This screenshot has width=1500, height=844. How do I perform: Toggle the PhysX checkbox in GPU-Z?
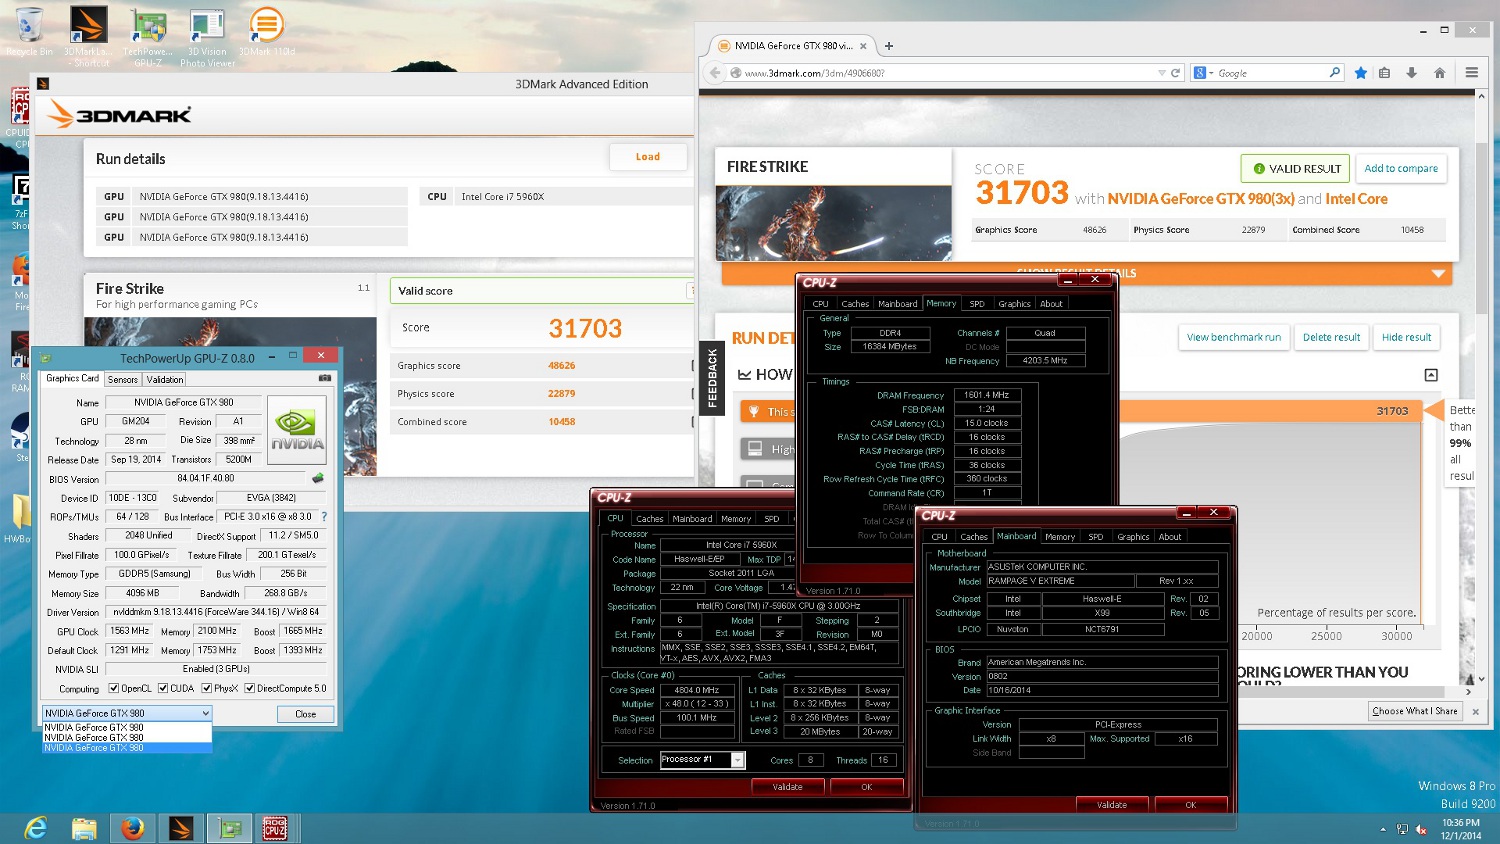(x=206, y=688)
